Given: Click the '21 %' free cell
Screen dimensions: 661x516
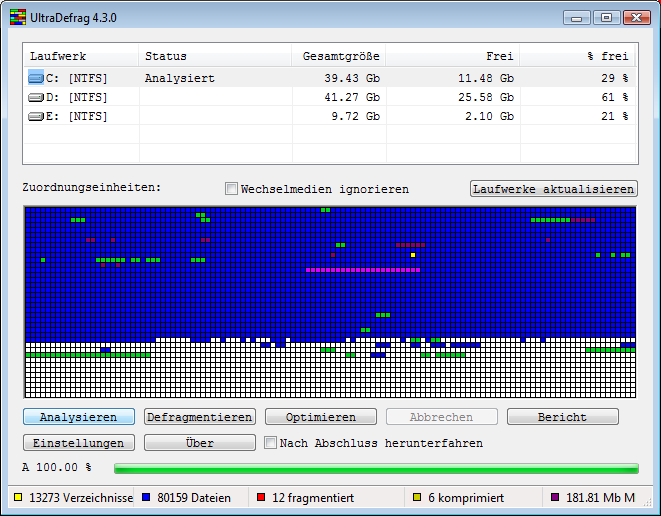Looking at the screenshot, I should (x=615, y=116).
